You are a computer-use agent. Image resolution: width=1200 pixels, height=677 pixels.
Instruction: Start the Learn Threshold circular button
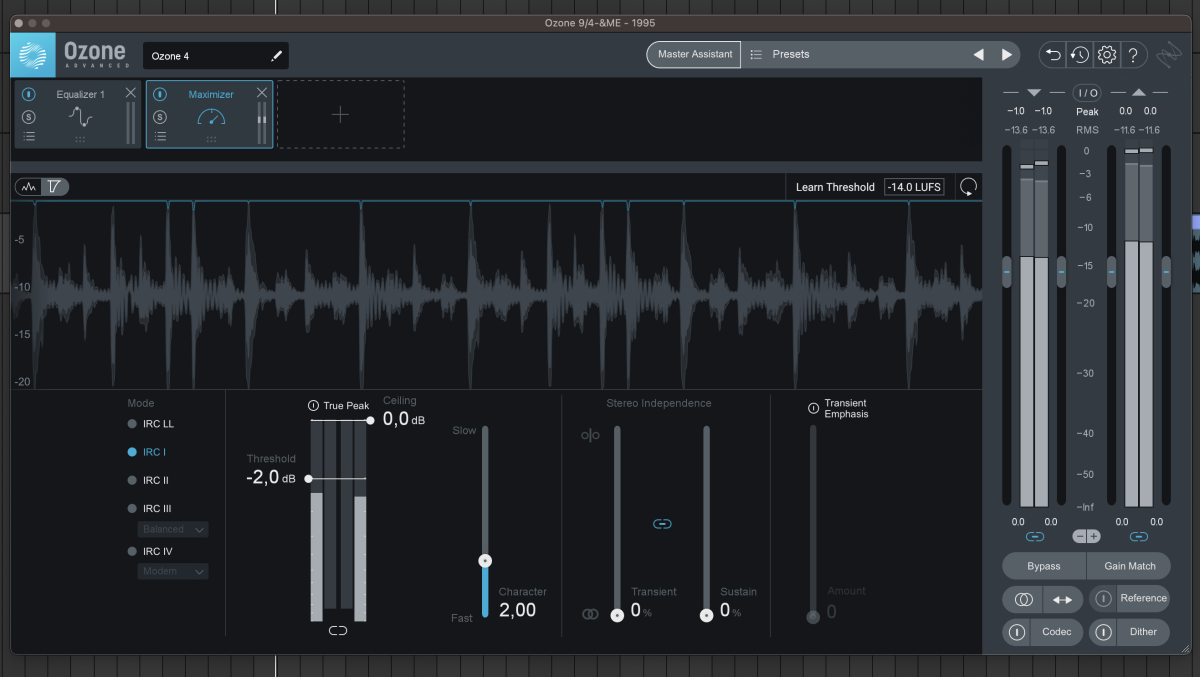(967, 187)
